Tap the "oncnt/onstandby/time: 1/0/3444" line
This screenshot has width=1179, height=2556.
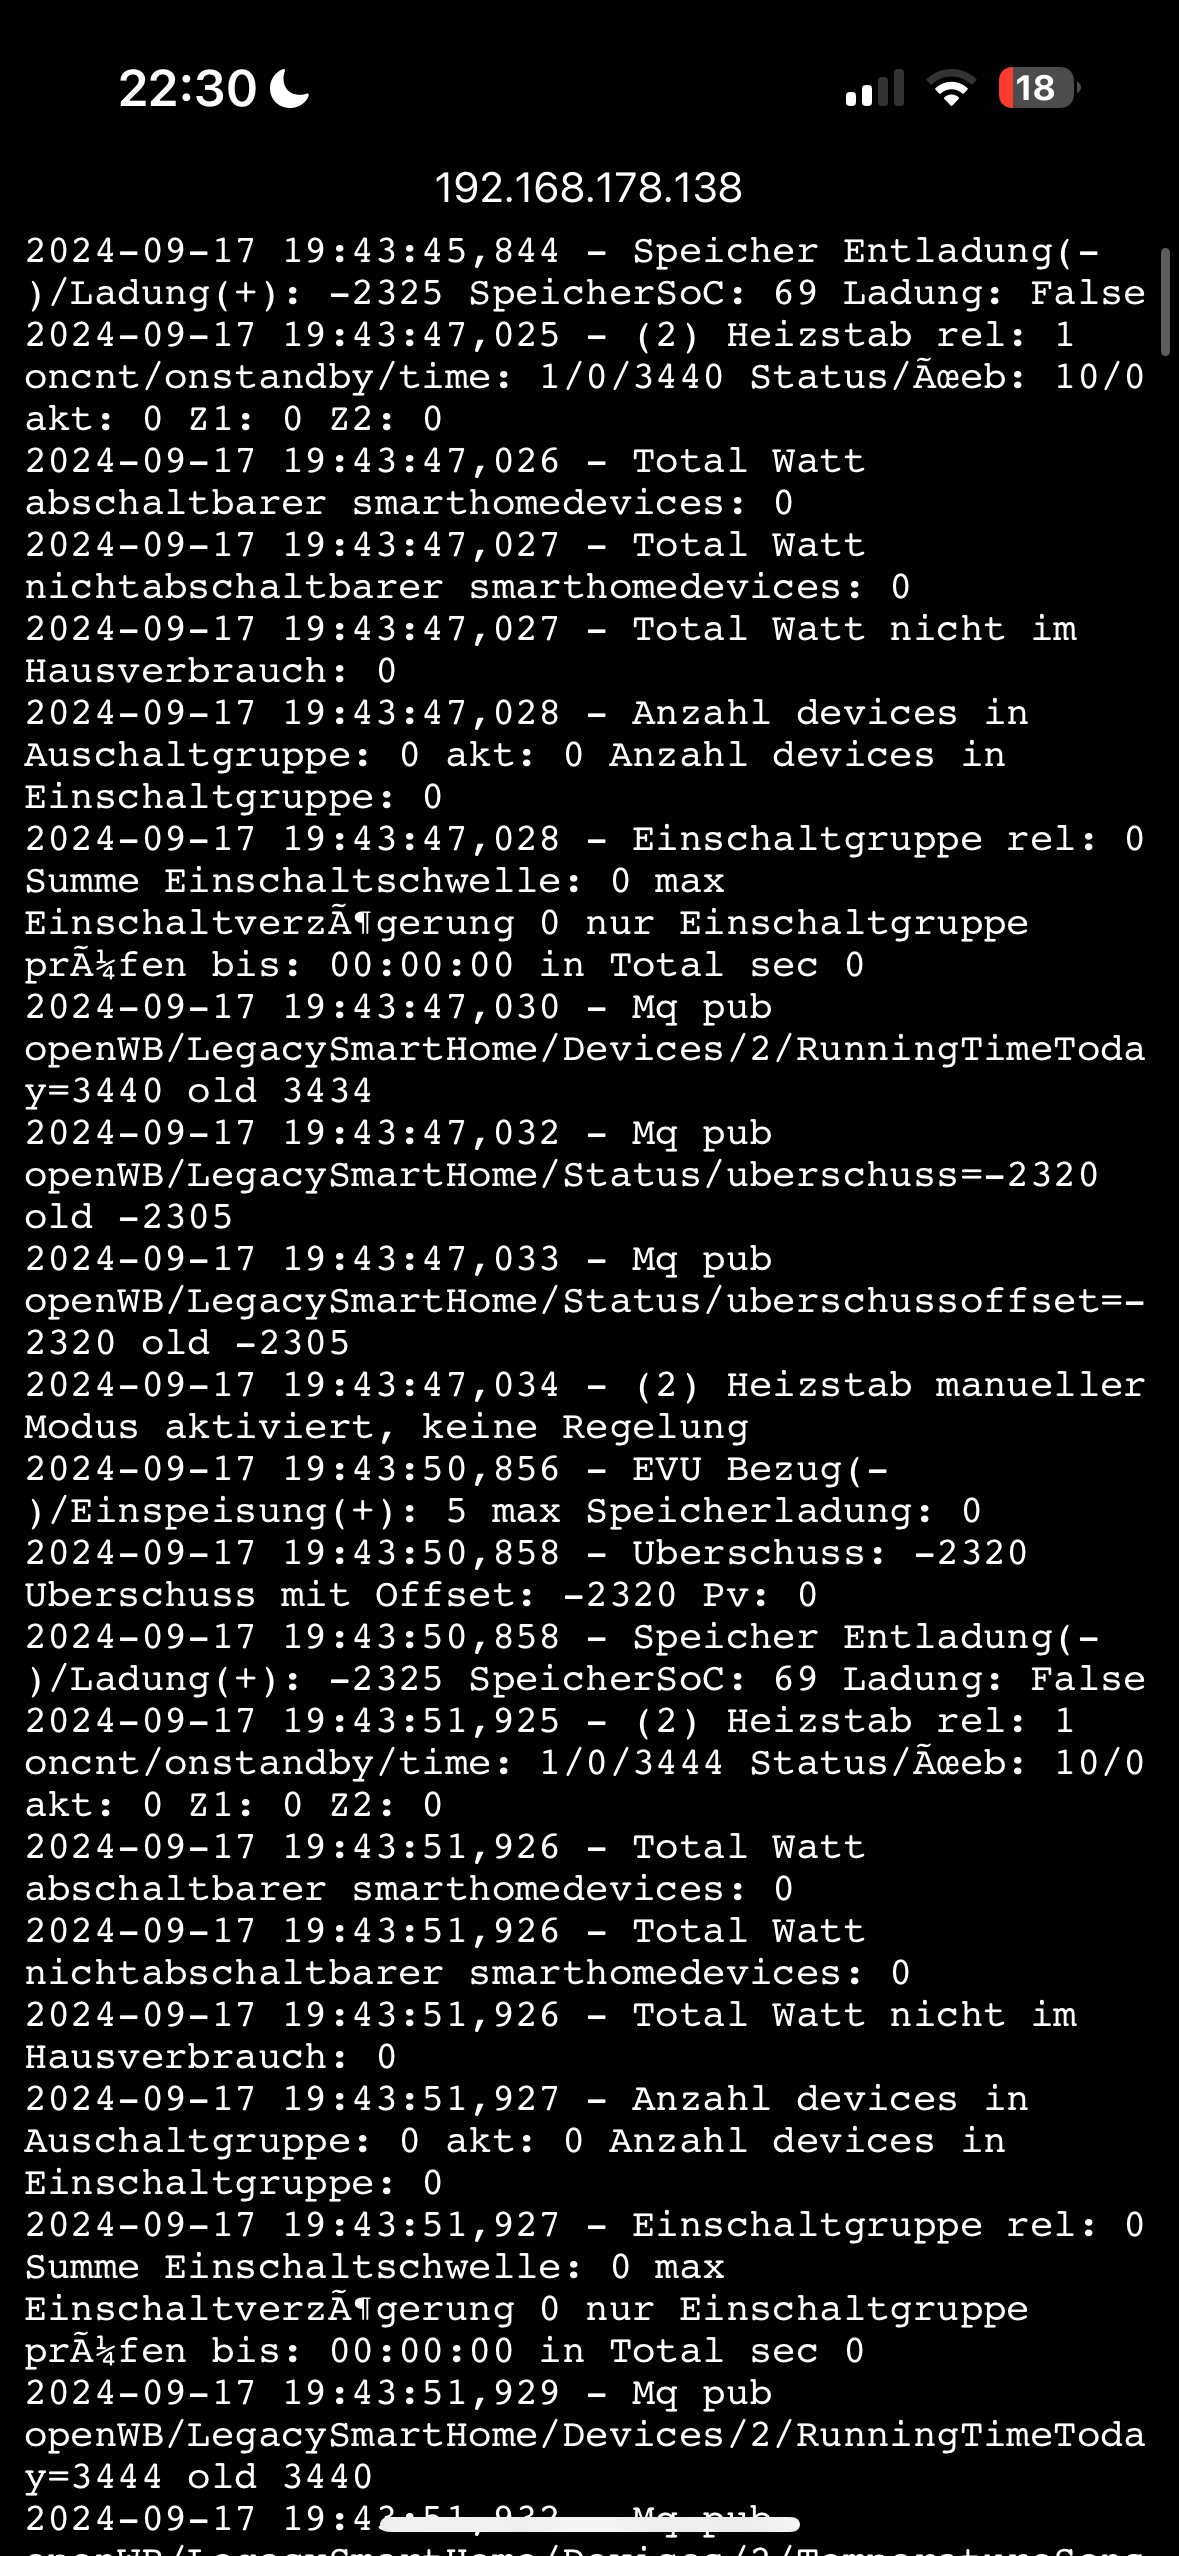pyautogui.click(x=373, y=1763)
